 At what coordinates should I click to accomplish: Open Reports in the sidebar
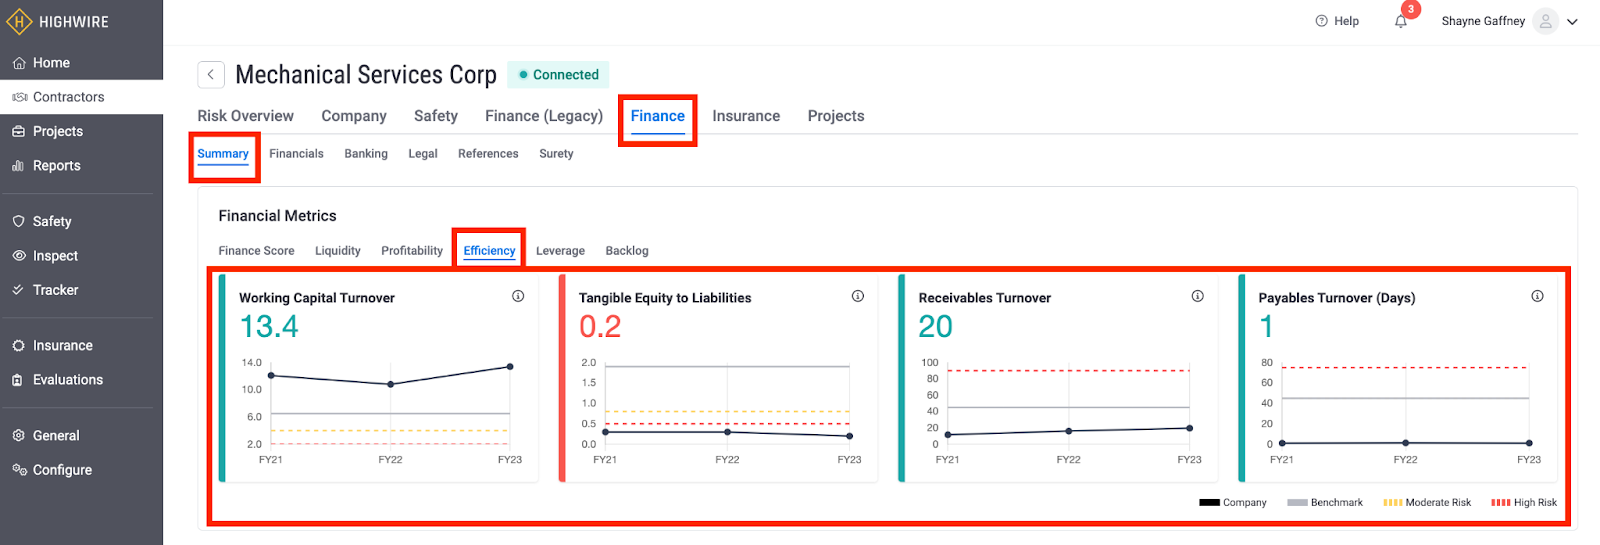pos(56,166)
